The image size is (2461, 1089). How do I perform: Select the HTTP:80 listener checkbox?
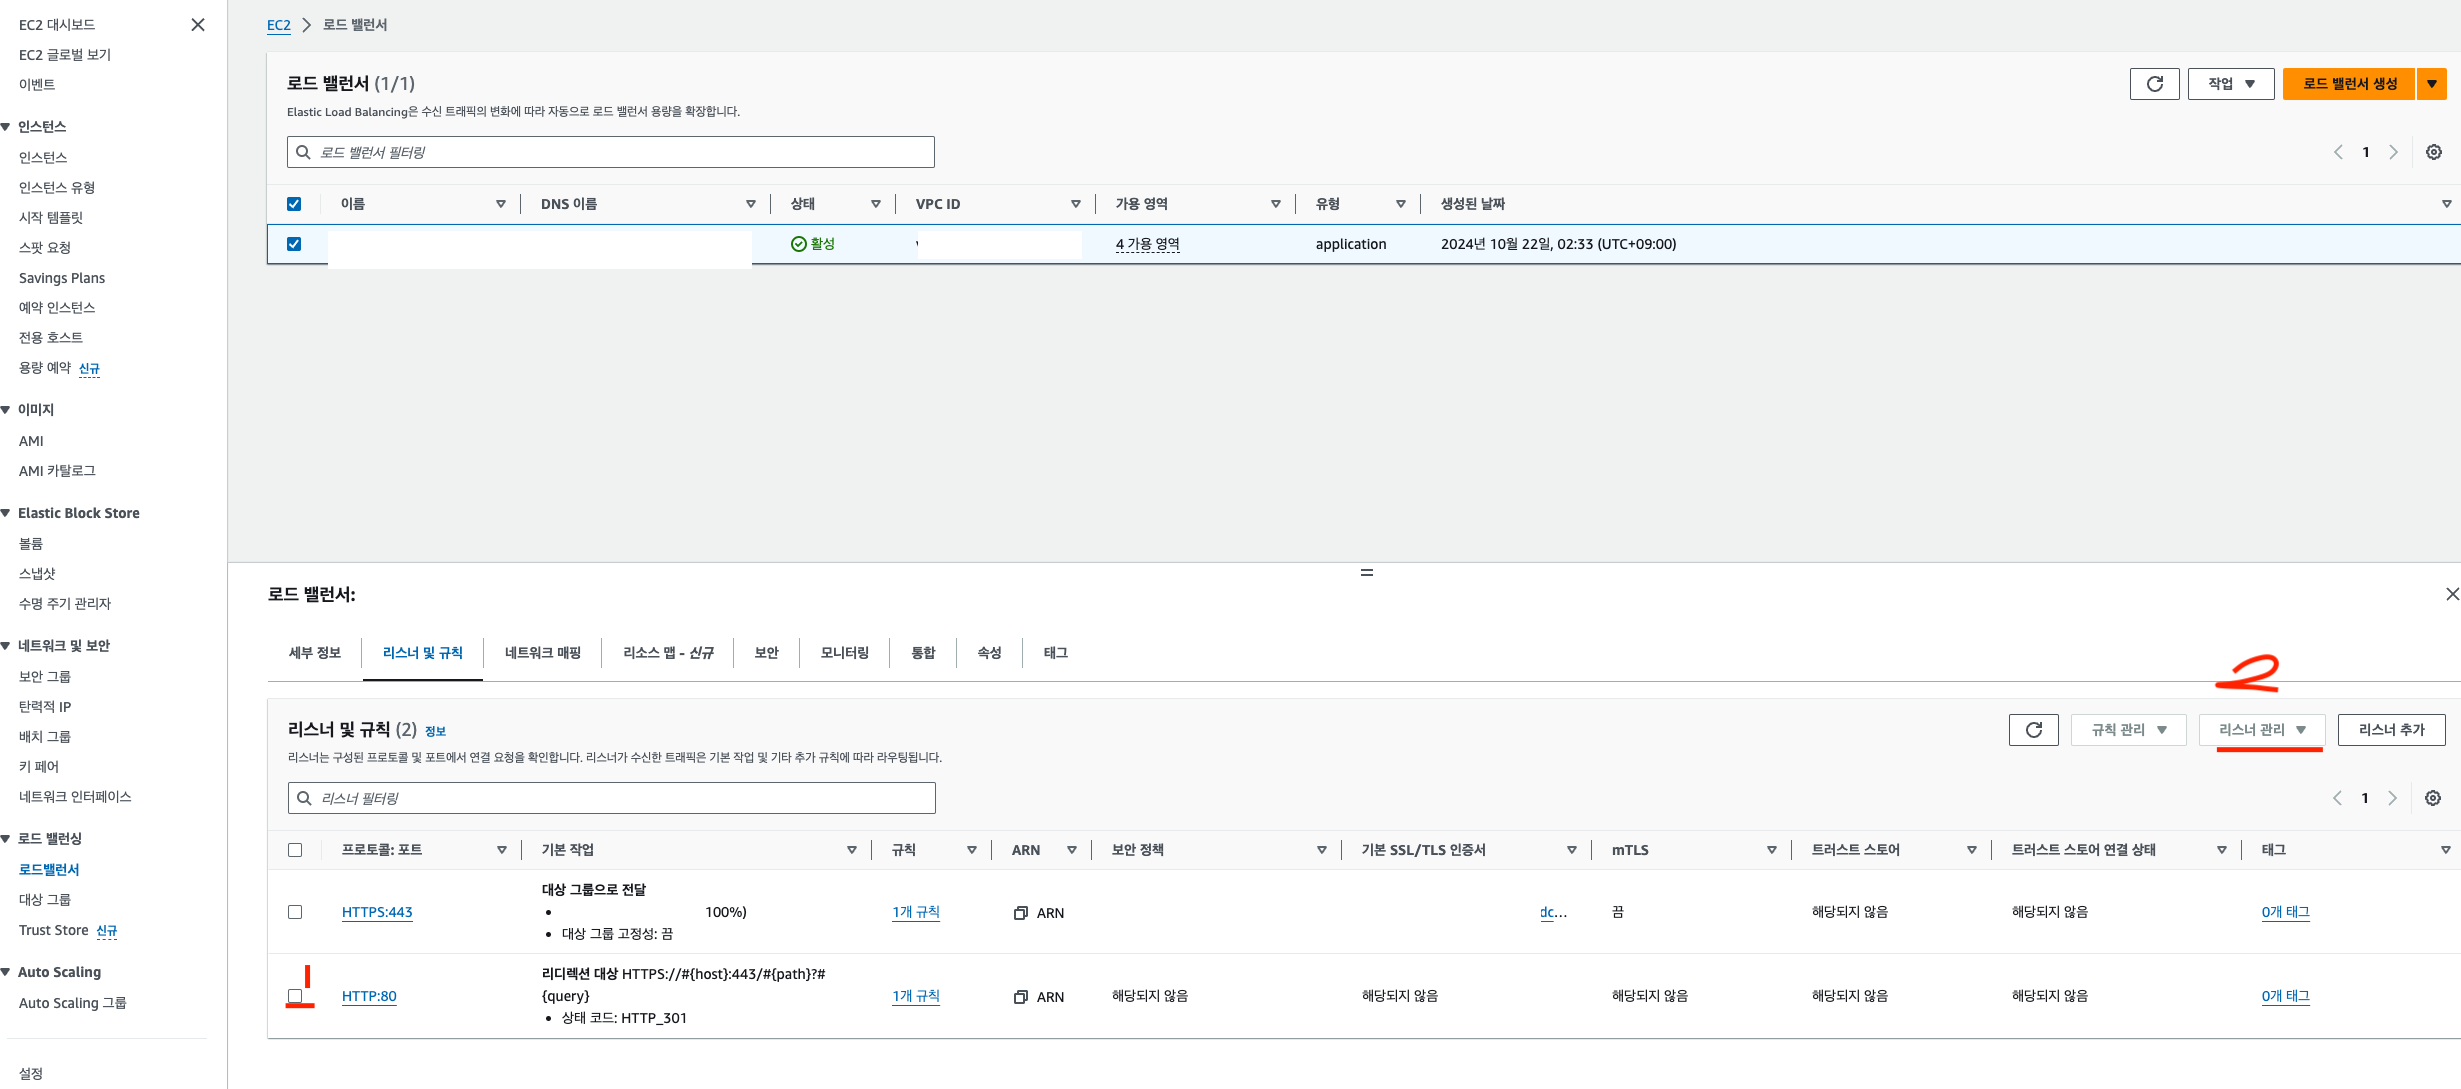(295, 996)
